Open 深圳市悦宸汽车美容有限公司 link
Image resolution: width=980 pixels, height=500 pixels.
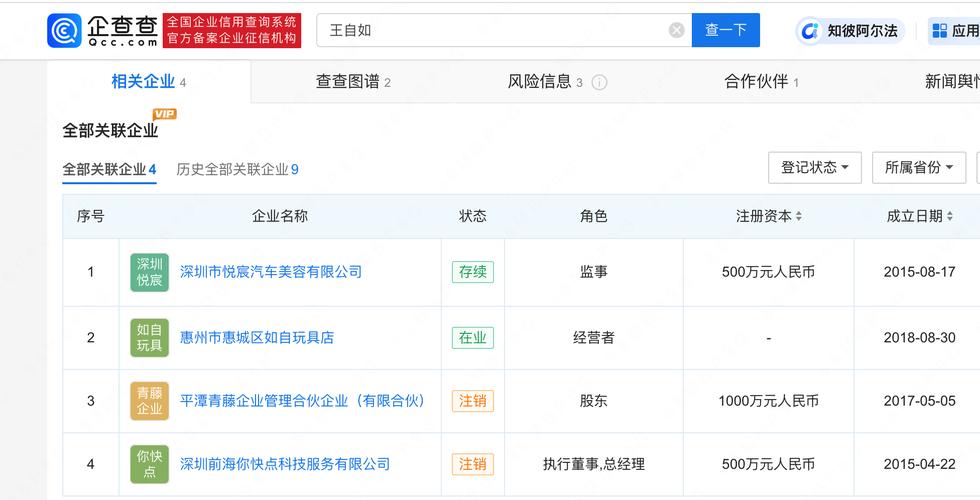(x=271, y=272)
